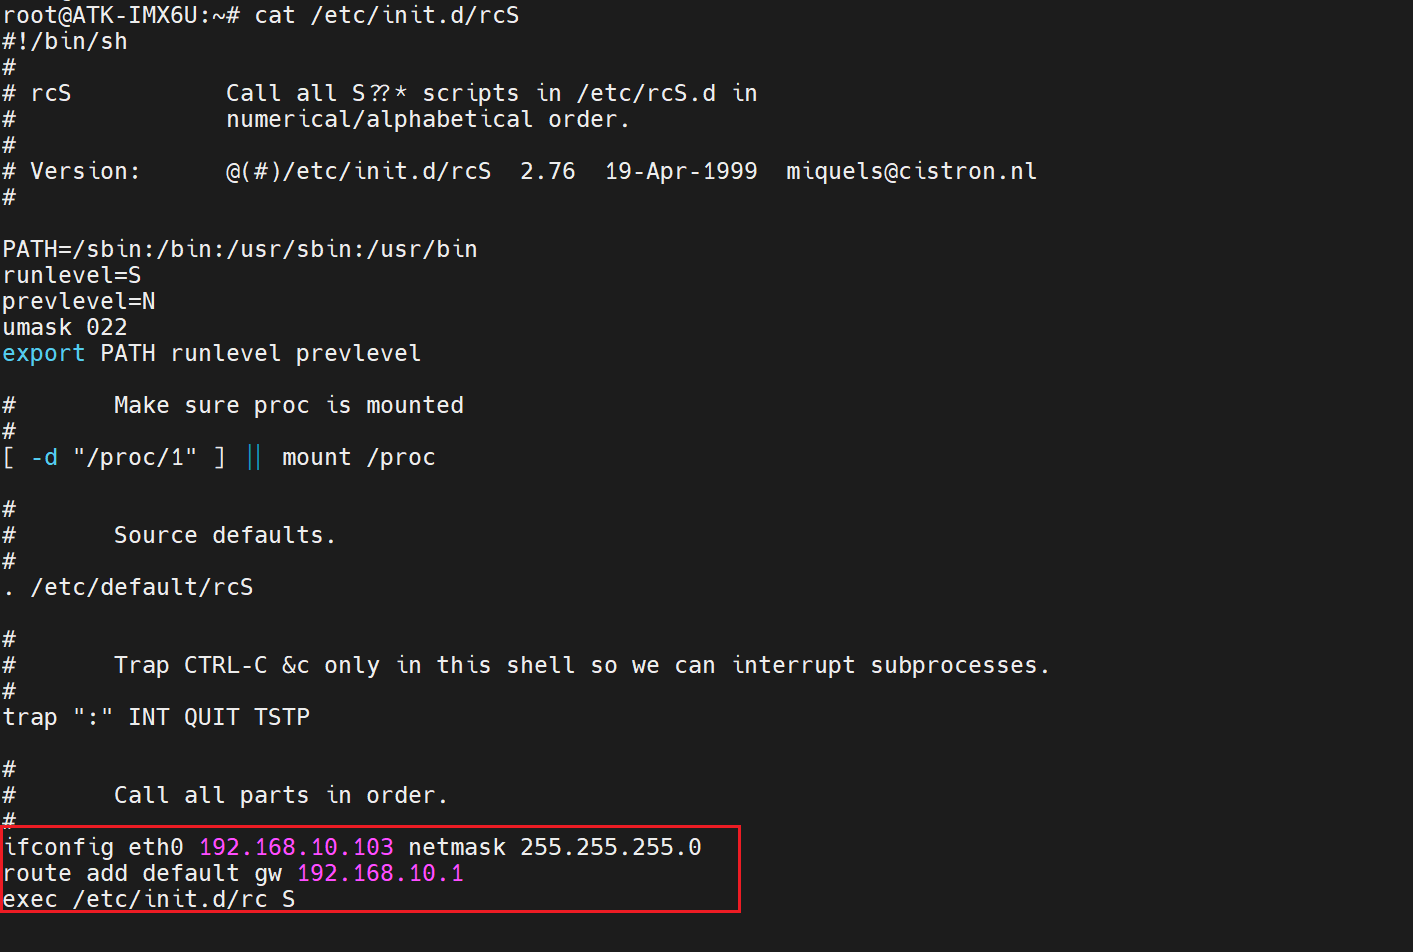Click the IP address 192.168.10.103
The height and width of the screenshot is (952, 1413).
pyautogui.click(x=296, y=847)
